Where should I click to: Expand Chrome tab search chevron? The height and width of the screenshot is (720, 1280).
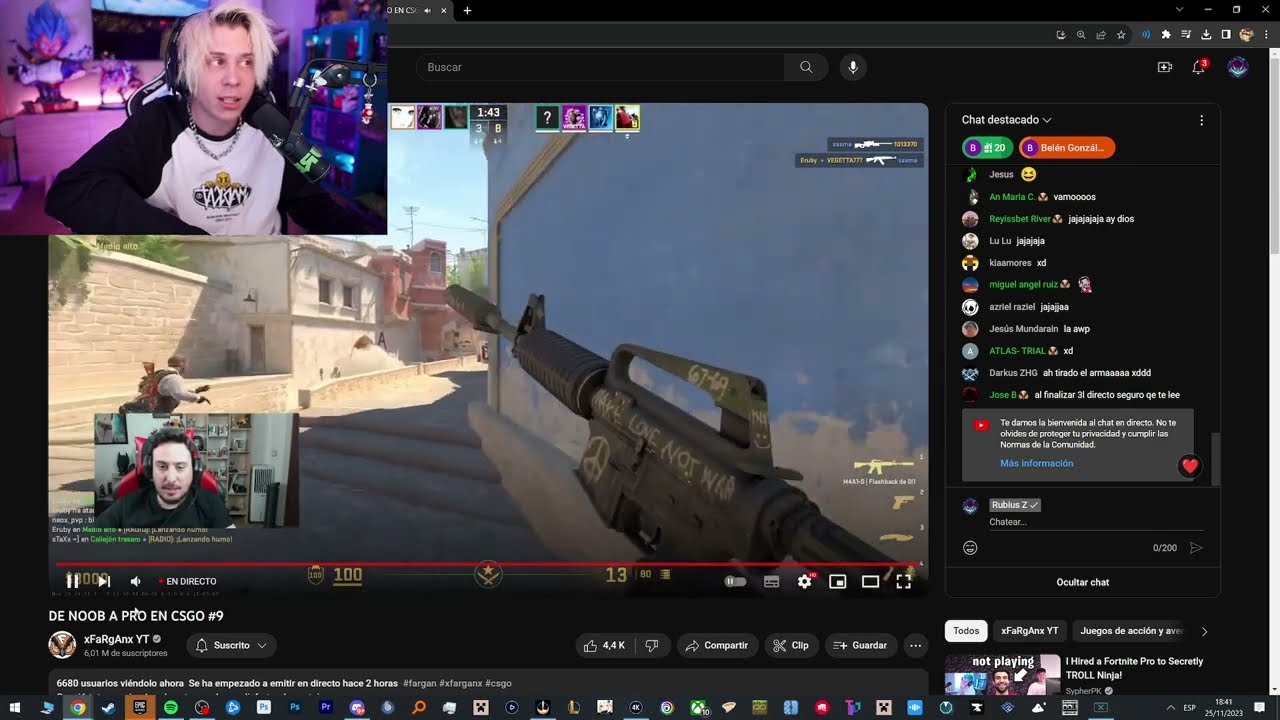coord(1179,10)
